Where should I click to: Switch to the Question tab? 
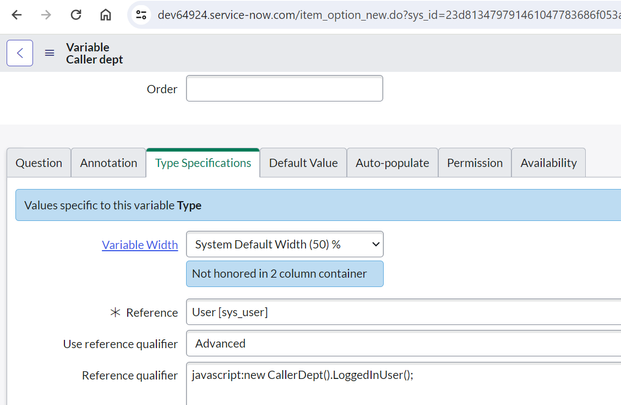point(39,163)
